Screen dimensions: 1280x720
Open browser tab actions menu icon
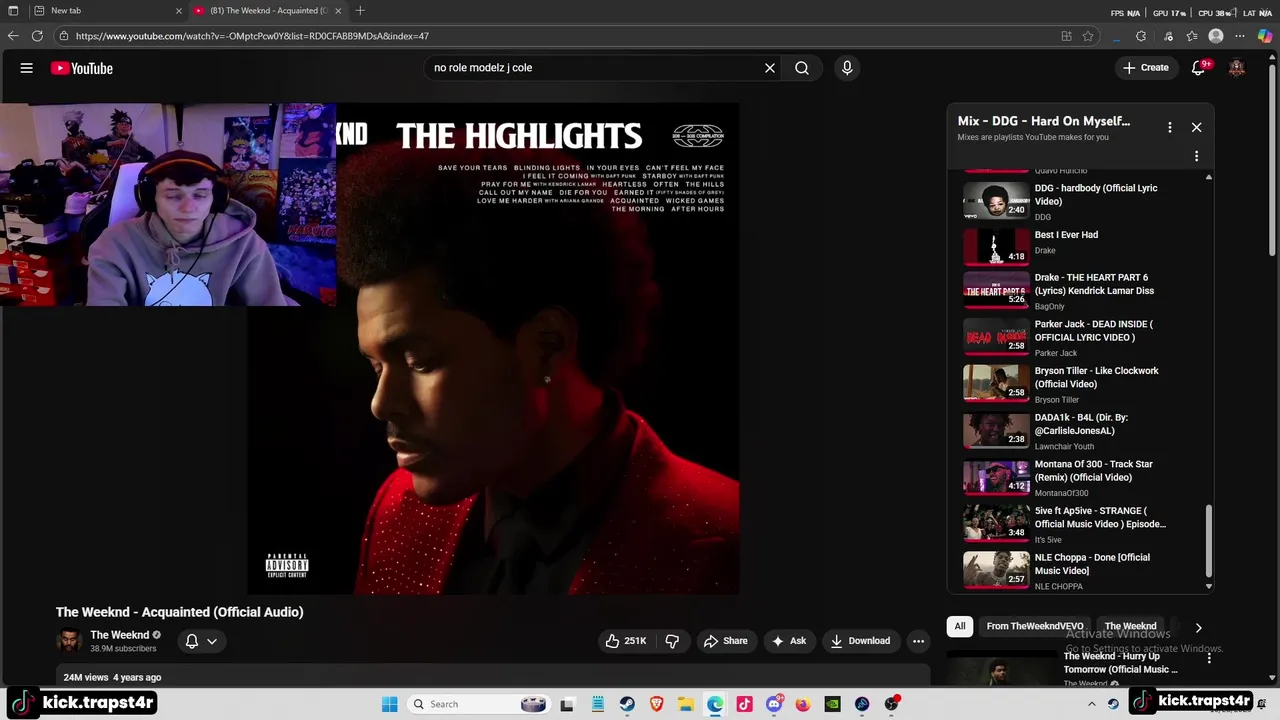[x=13, y=11]
